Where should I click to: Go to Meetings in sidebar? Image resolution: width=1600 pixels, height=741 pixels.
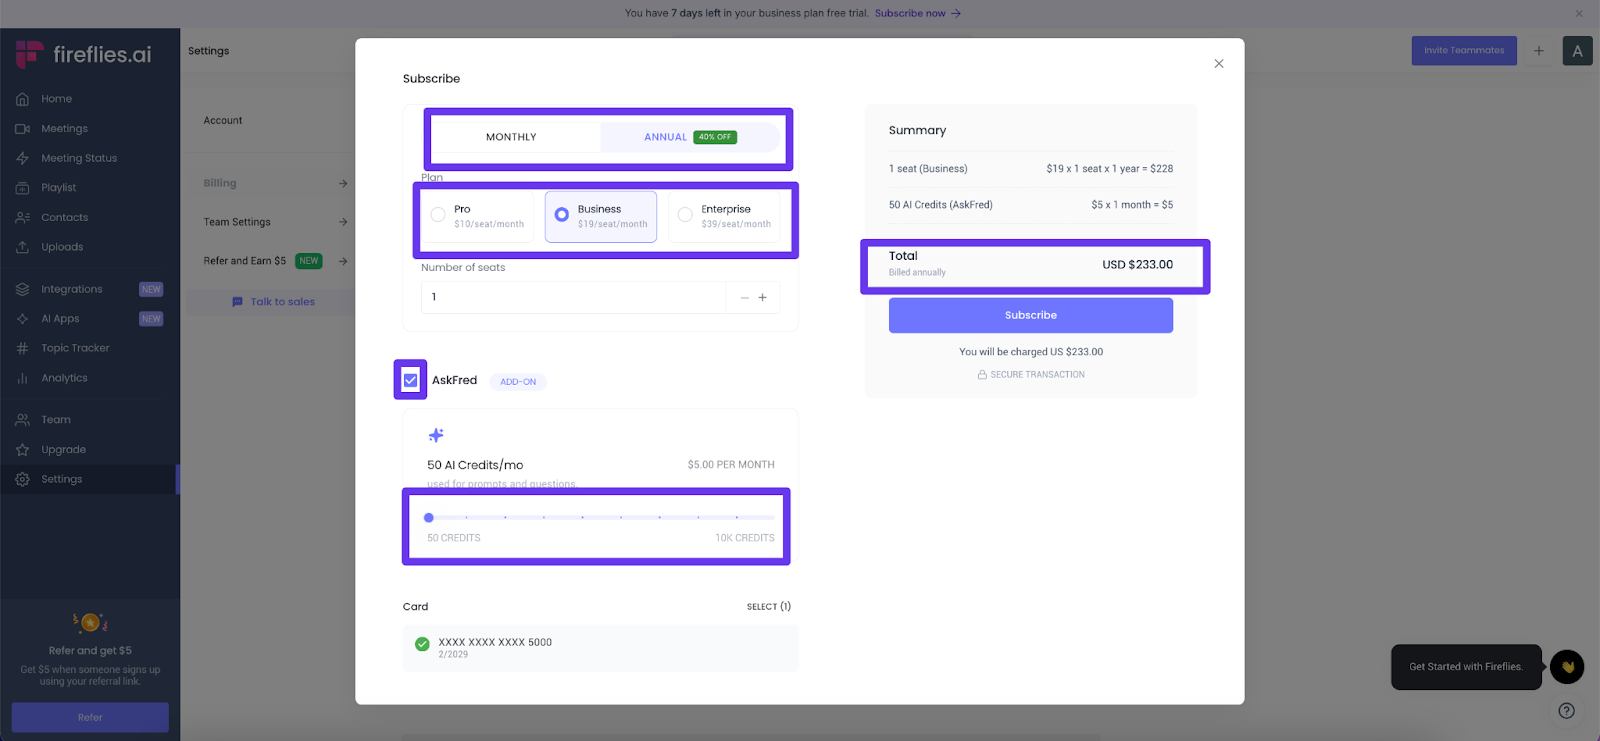tap(64, 129)
